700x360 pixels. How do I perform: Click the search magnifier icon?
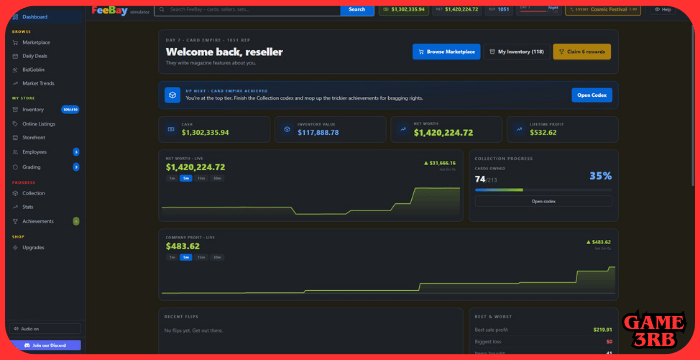tap(162, 9)
